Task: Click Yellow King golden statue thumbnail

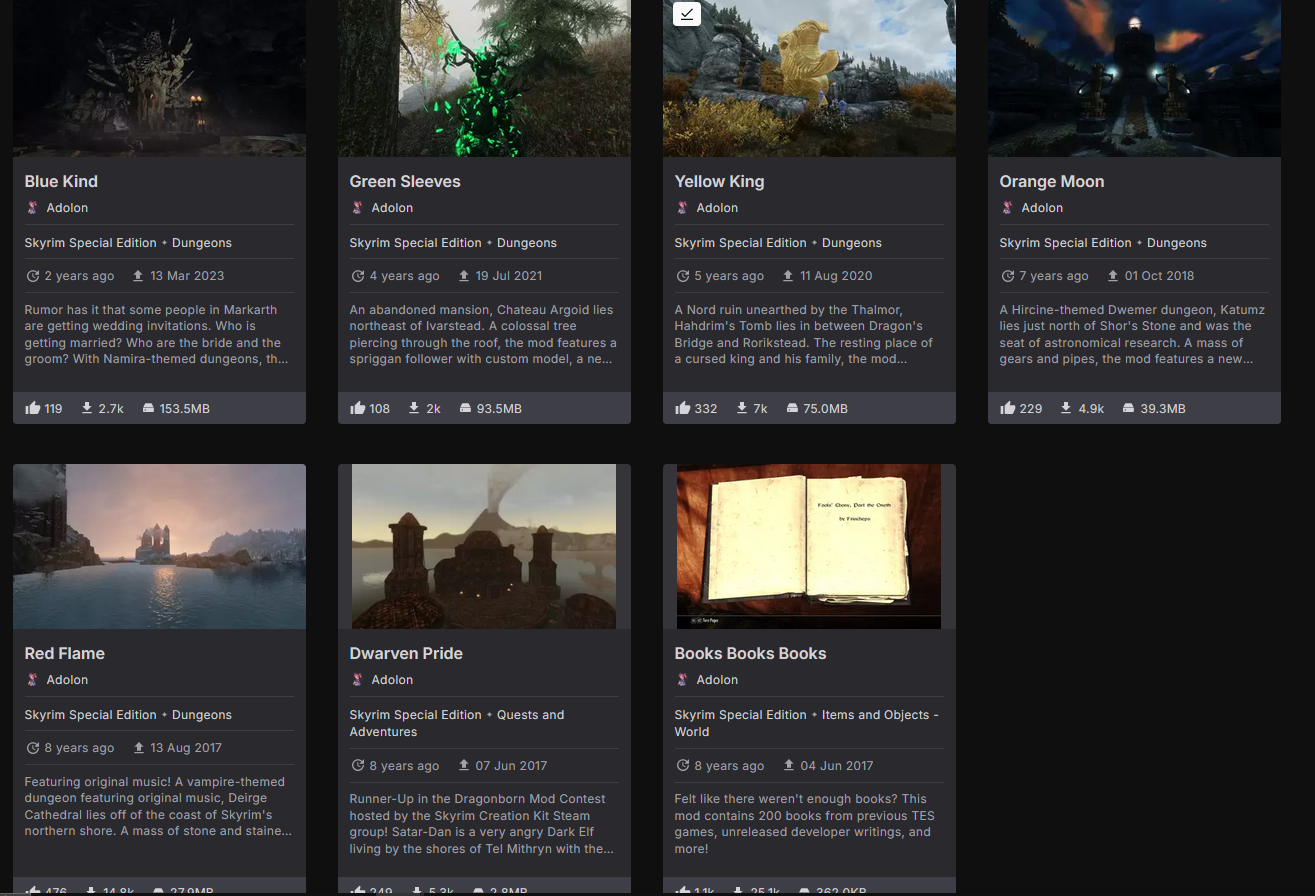Action: pos(809,78)
